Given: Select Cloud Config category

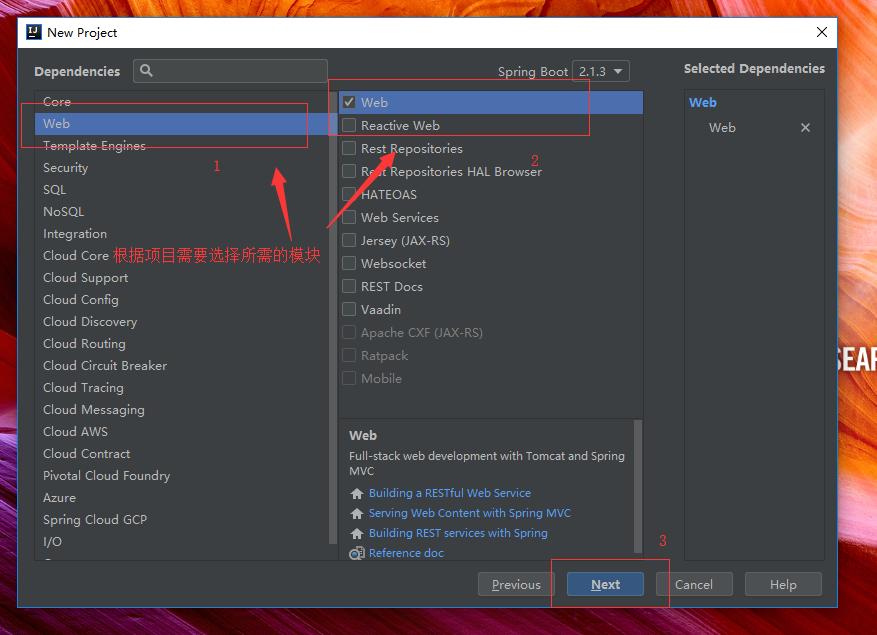Looking at the screenshot, I should click(182, 300).
